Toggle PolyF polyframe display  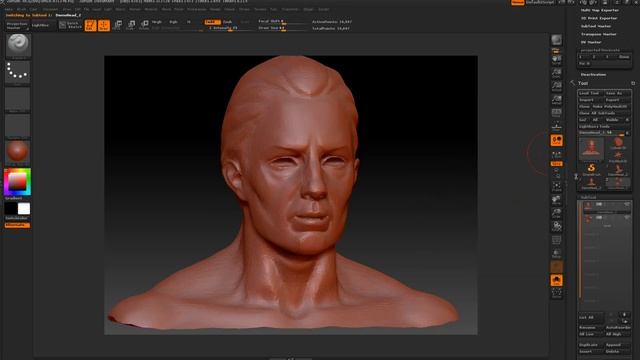pos(557,240)
